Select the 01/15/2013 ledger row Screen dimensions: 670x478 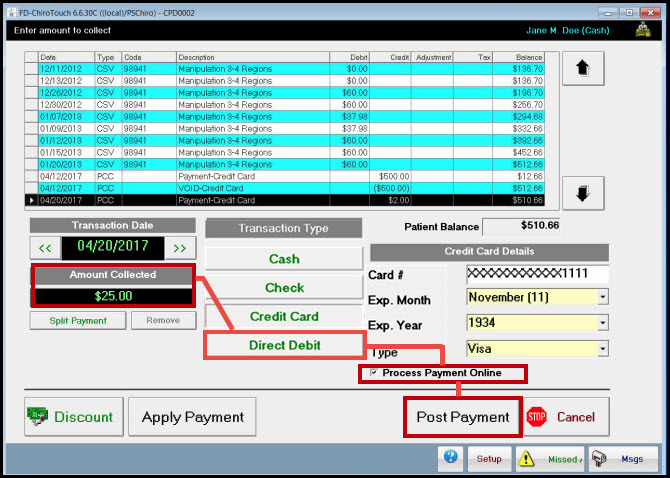click(x=285, y=152)
